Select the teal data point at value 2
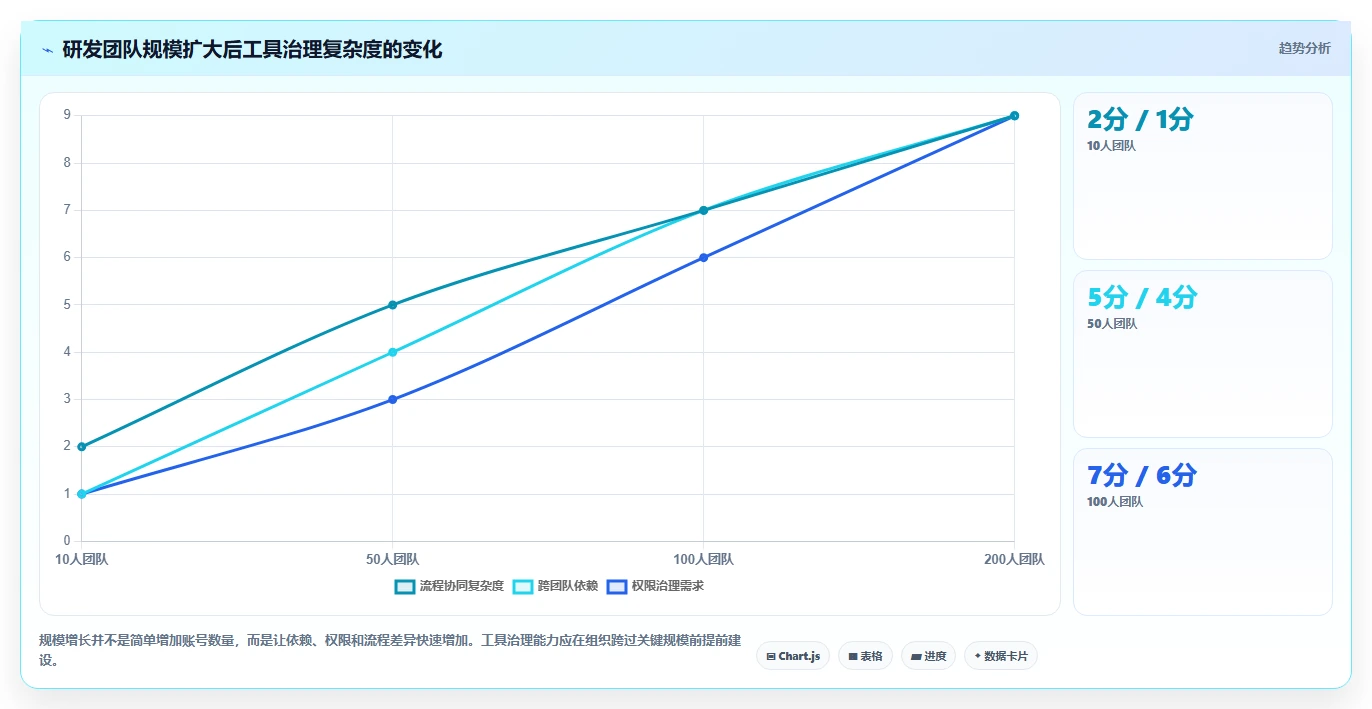This screenshot has height=709, width=1372. (82, 447)
